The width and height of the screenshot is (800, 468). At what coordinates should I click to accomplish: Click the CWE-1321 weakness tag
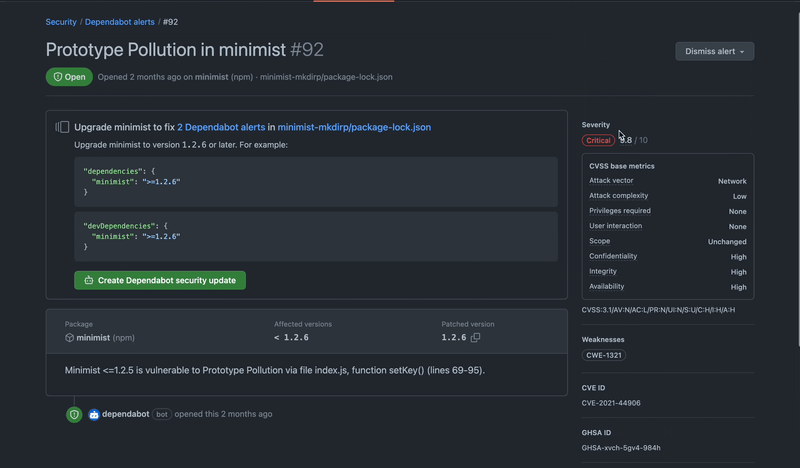604,355
